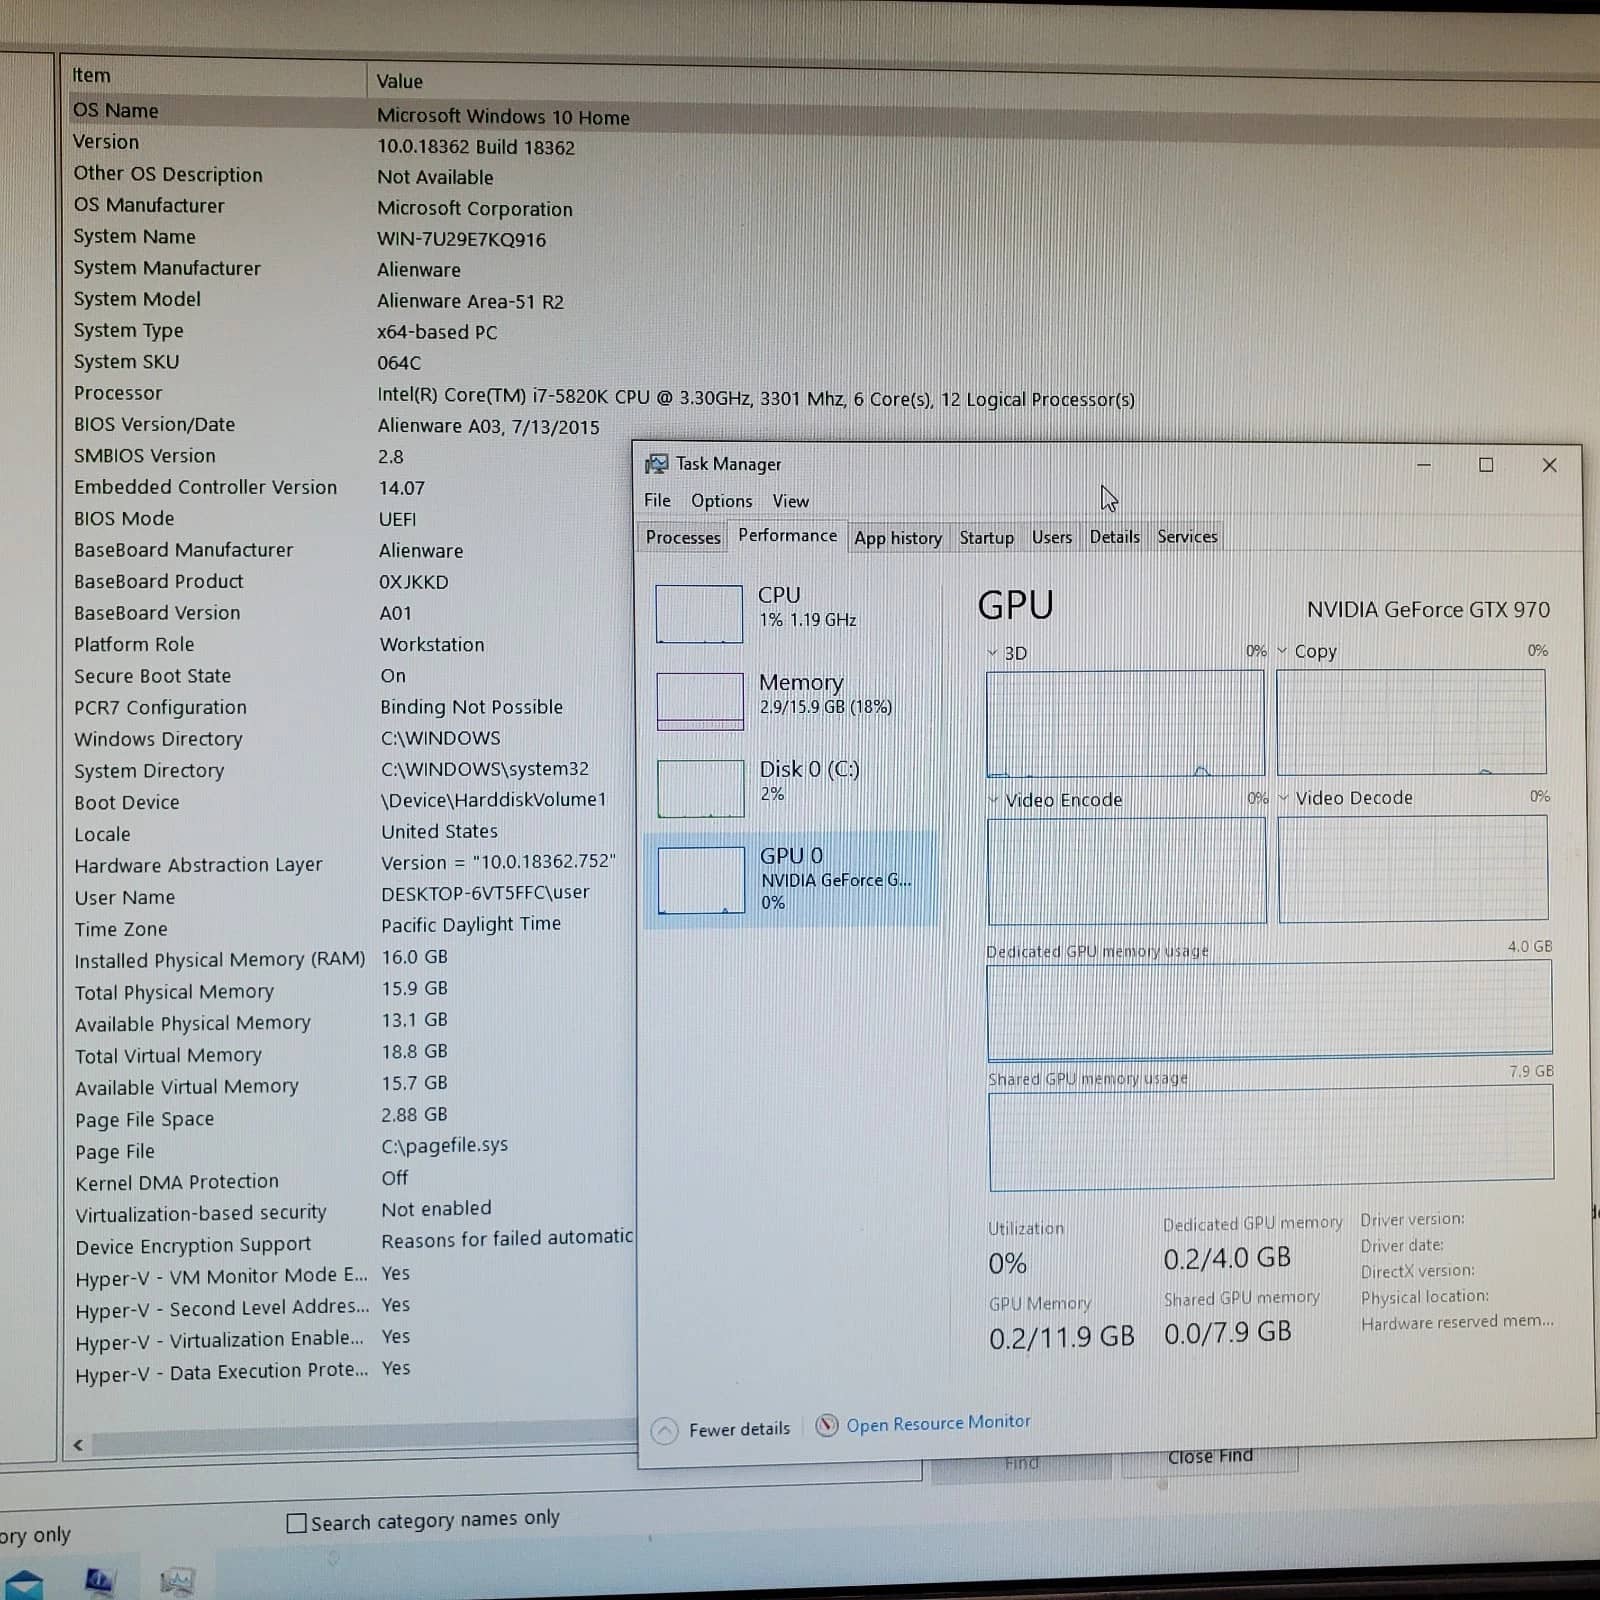1600x1600 pixels.
Task: Open the Options menu in Task Manager
Action: (x=721, y=501)
